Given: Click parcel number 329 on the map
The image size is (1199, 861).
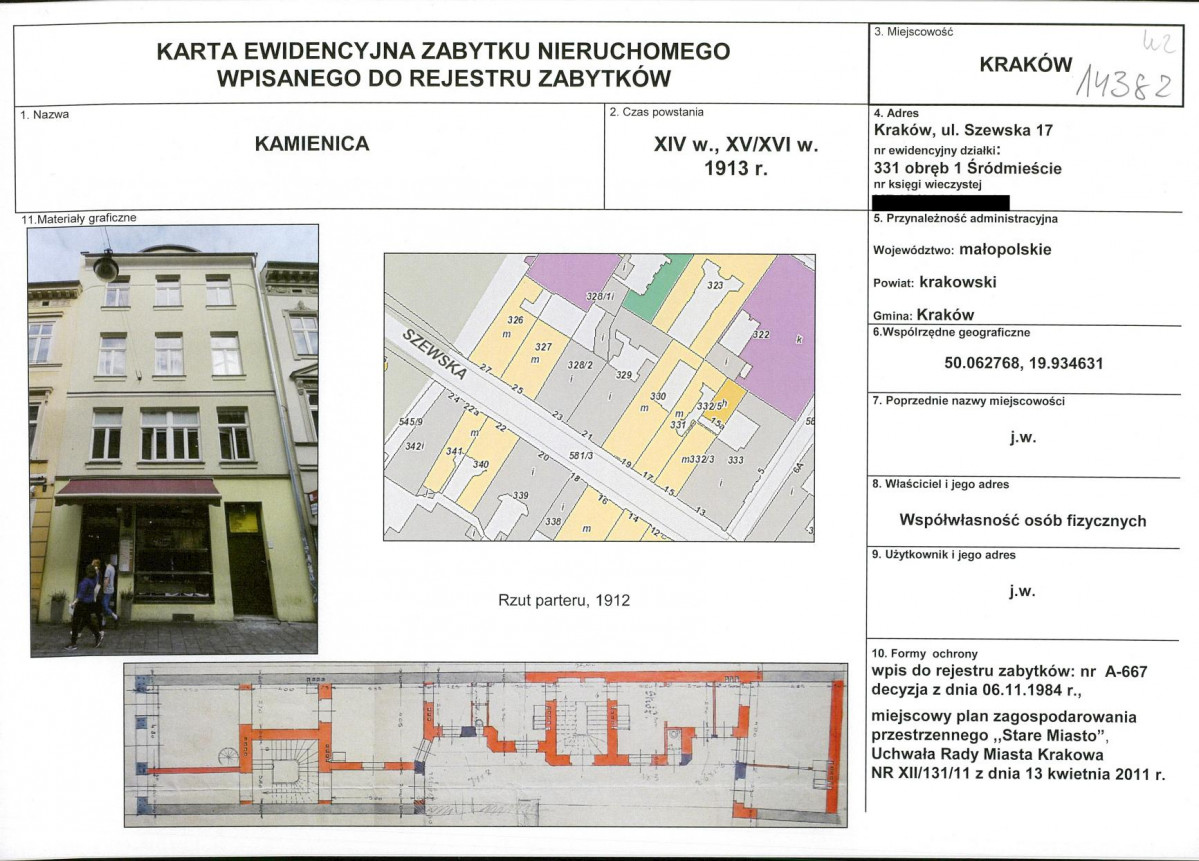Looking at the screenshot, I should pos(624,375).
